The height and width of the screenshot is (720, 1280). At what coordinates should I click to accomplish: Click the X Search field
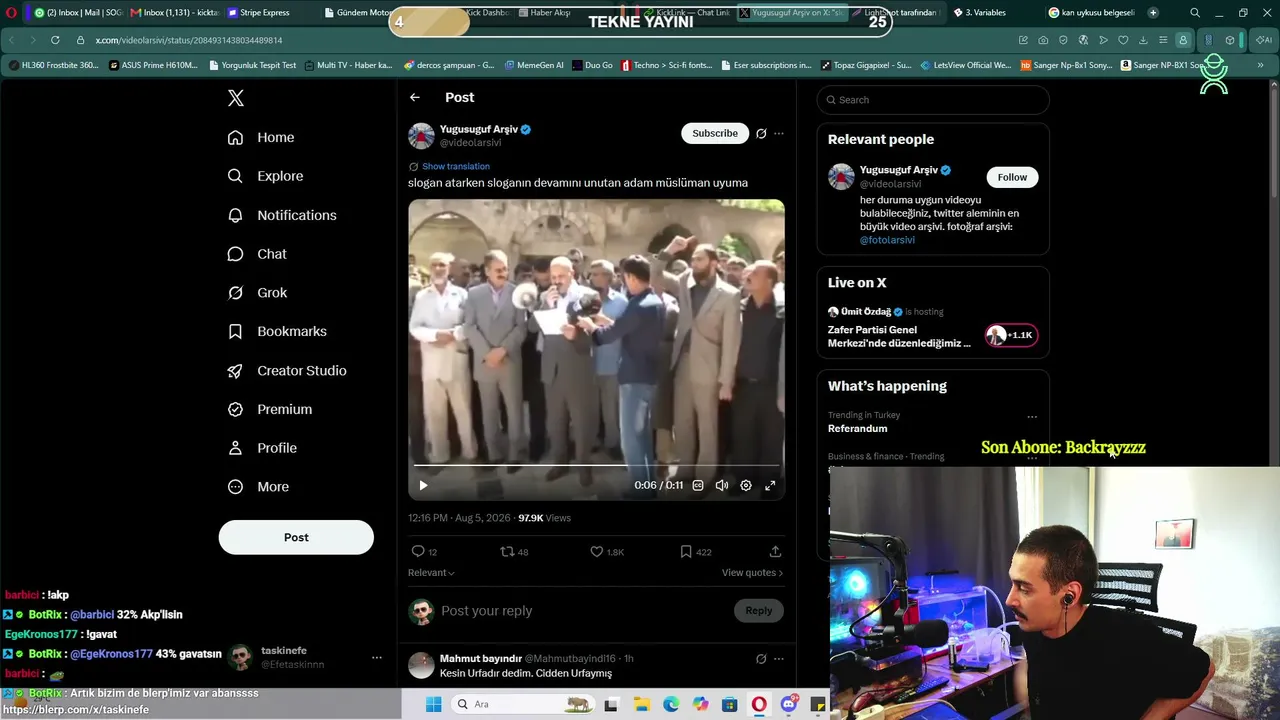click(933, 100)
